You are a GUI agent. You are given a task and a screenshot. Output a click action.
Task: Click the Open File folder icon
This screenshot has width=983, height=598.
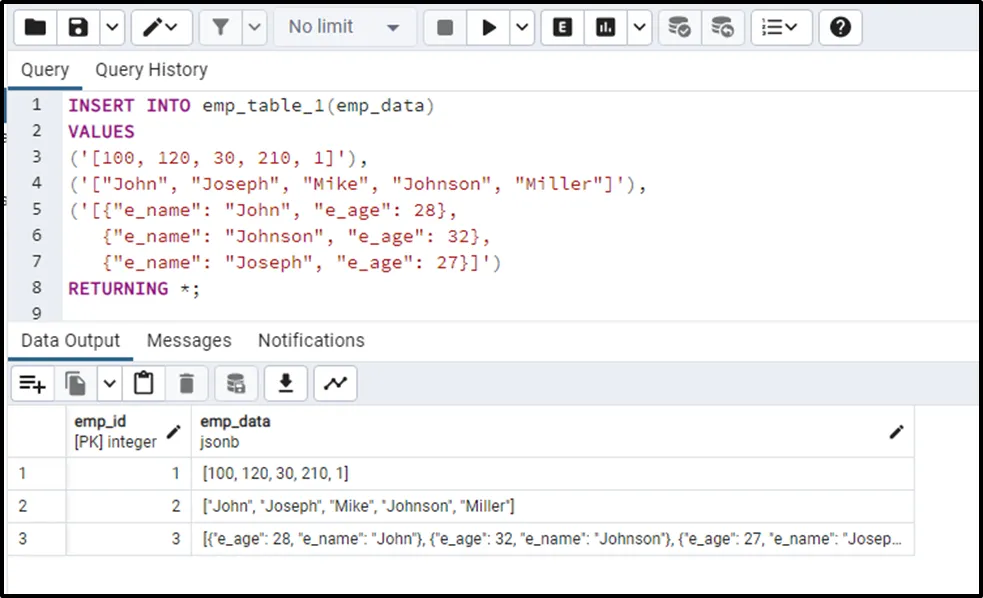pos(36,28)
